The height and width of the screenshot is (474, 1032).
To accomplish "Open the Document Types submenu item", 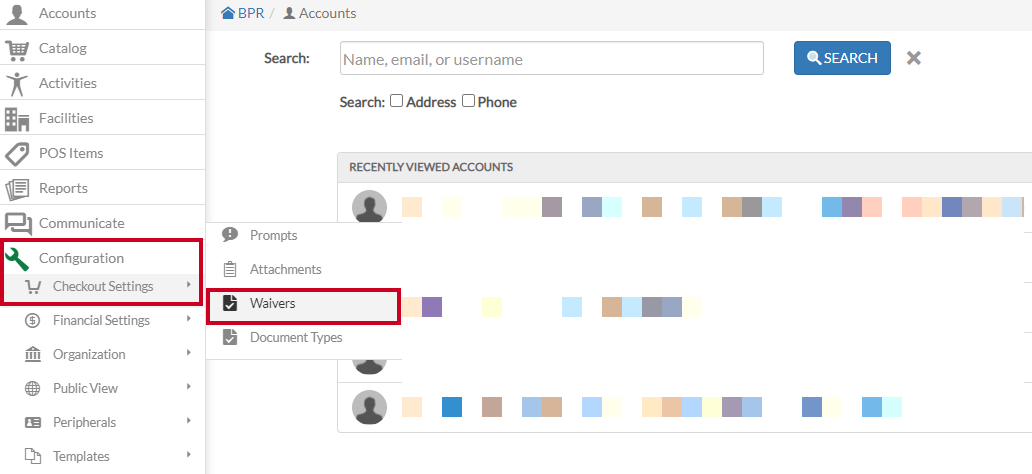I will pyautogui.click(x=303, y=337).
